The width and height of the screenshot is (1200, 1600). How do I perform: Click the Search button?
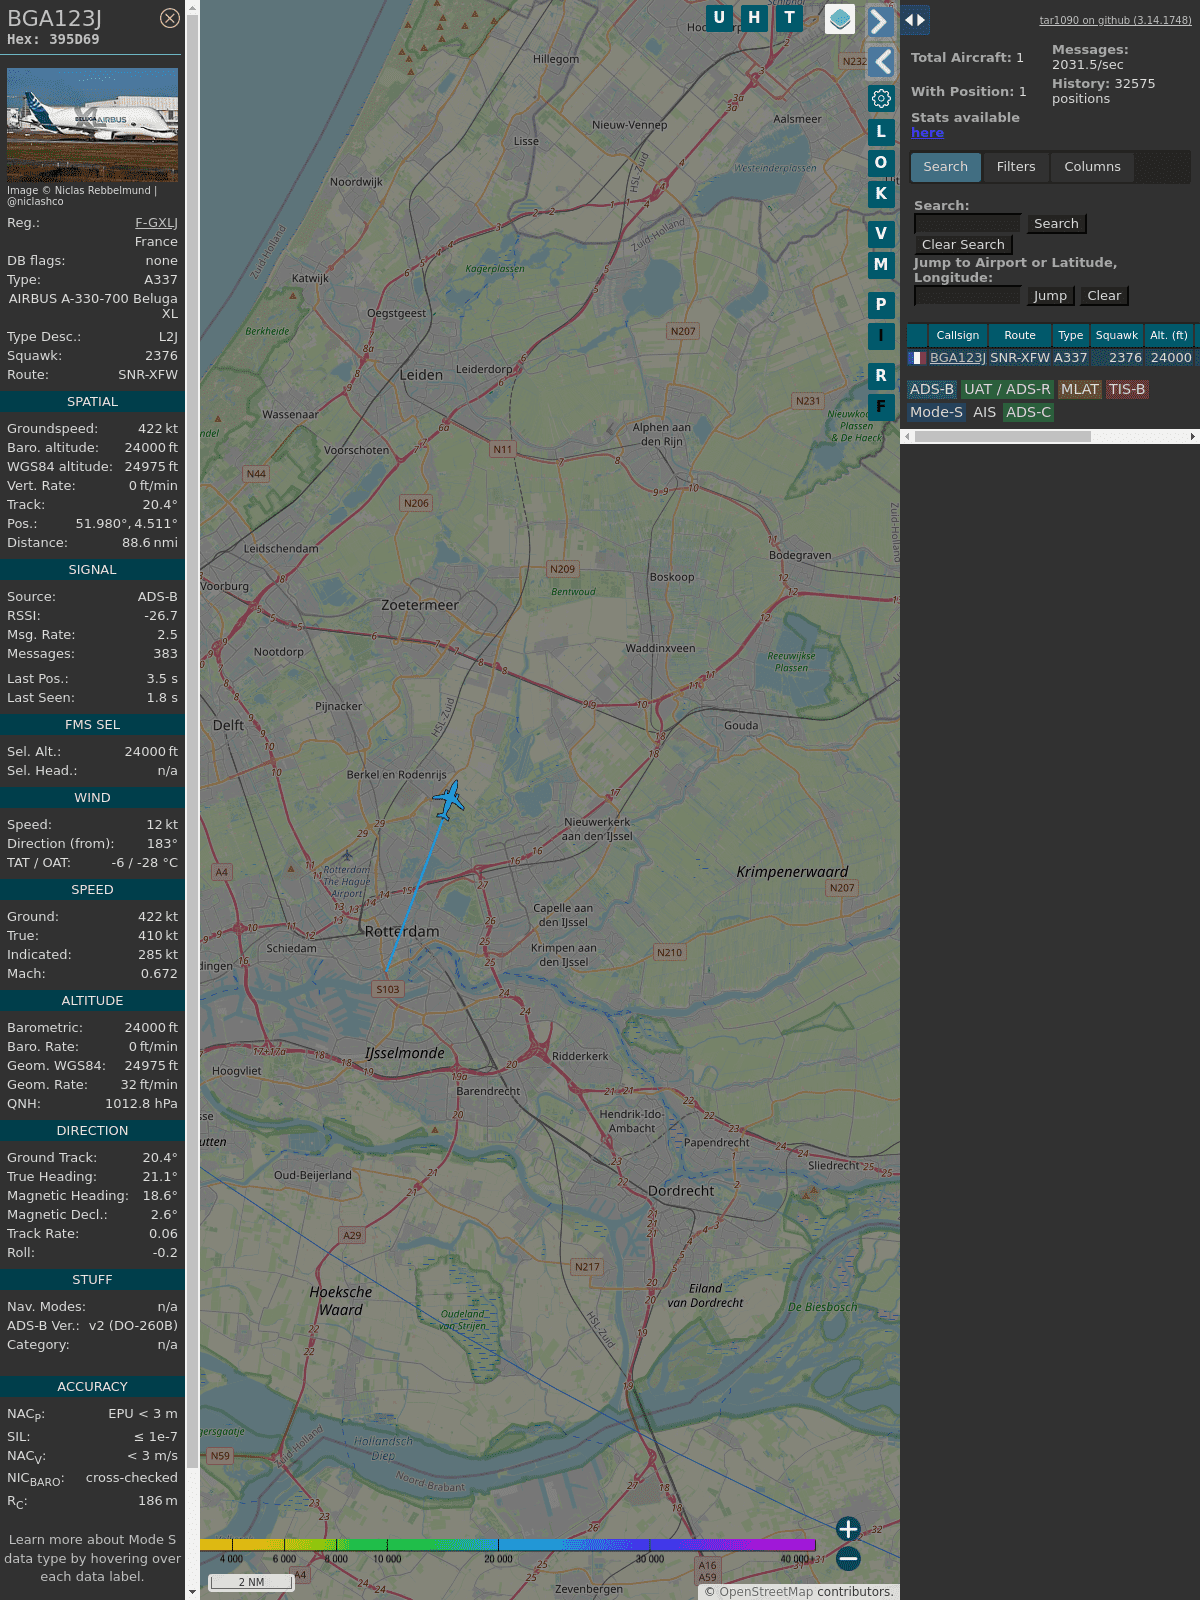click(1056, 224)
